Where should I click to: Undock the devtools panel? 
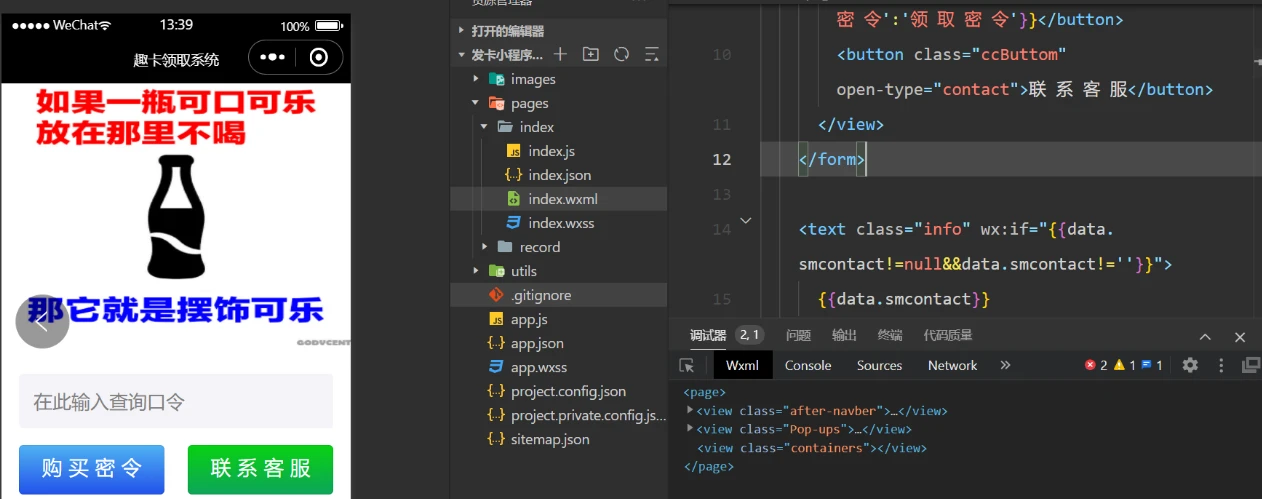[1250, 365]
